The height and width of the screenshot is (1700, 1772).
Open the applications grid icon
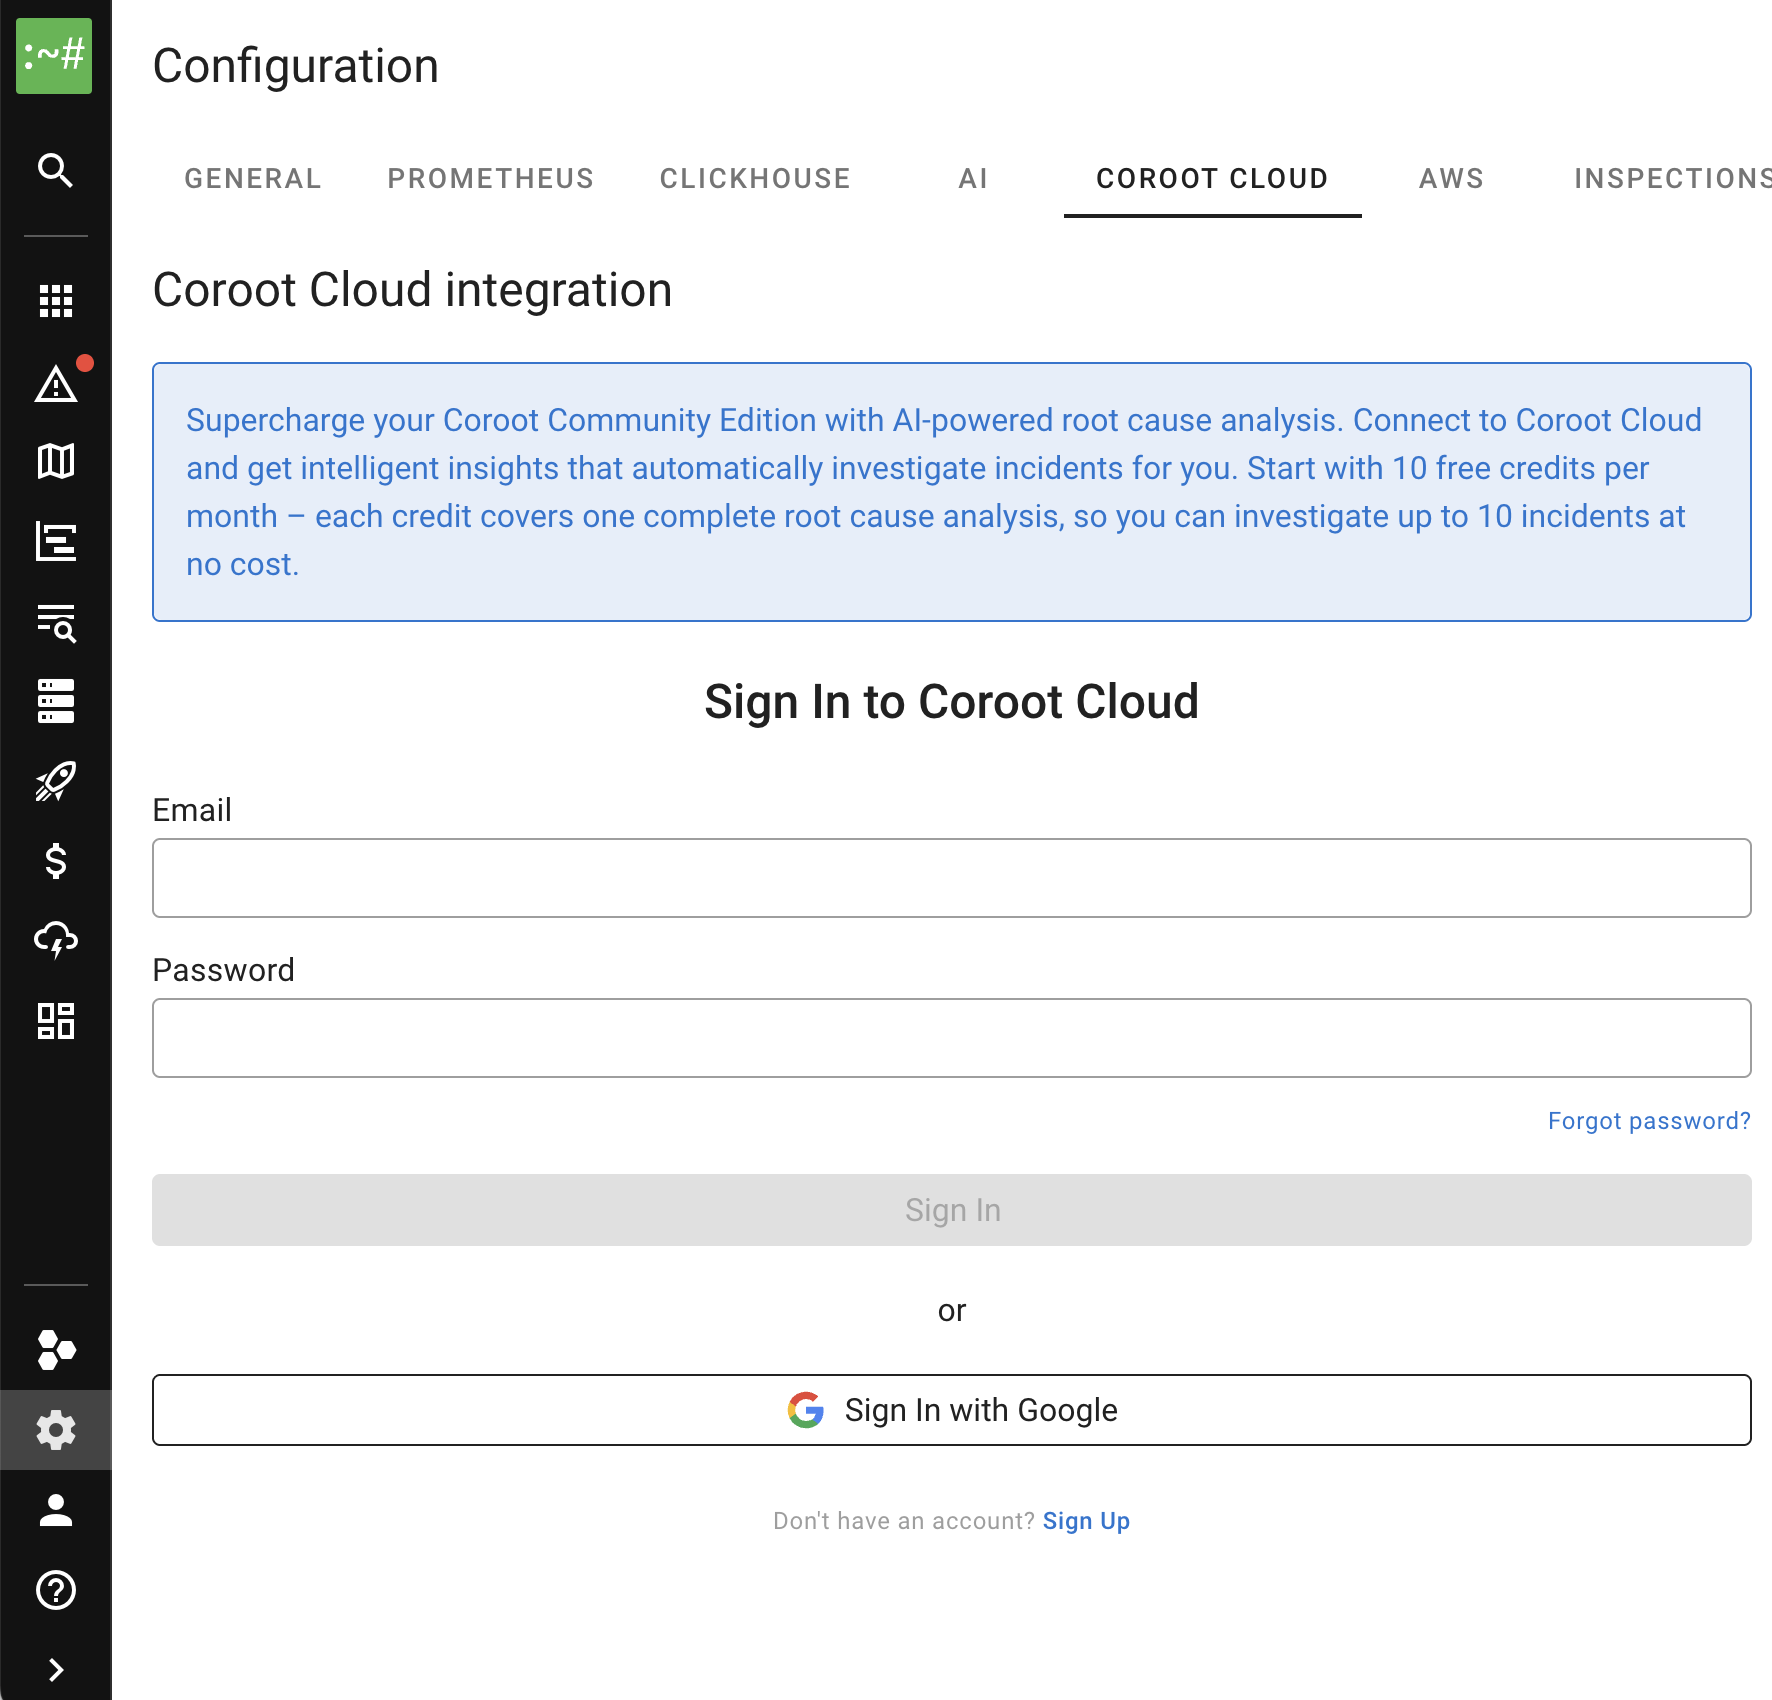pyautogui.click(x=56, y=300)
